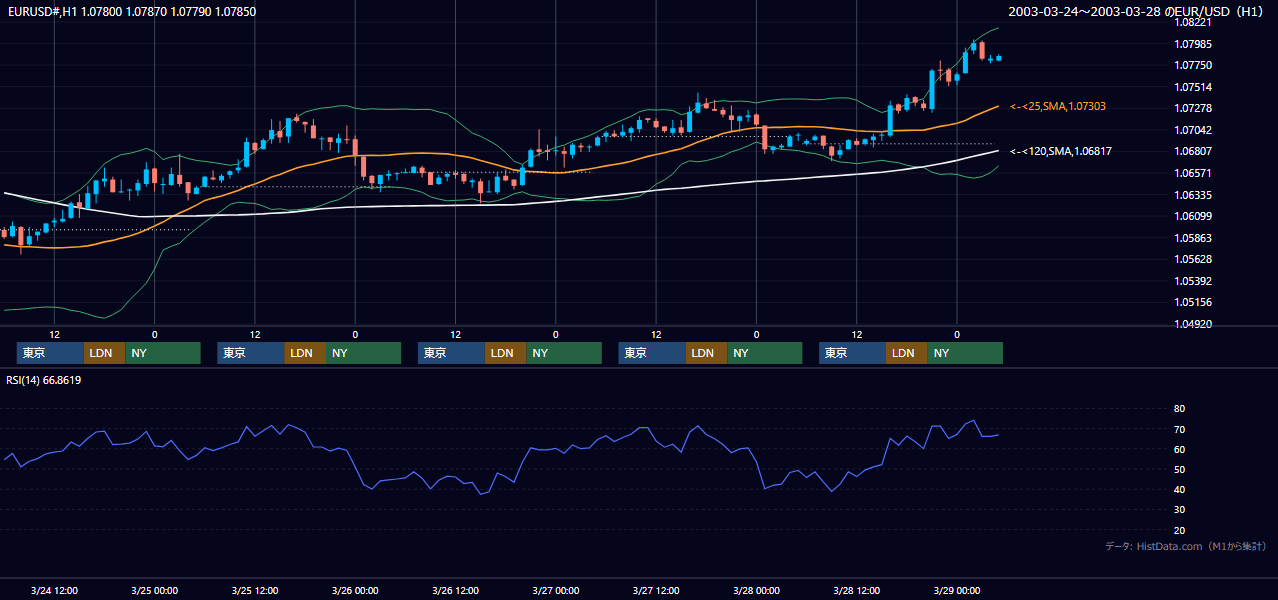Click RSI scale level 70
The height and width of the screenshot is (600, 1278).
tap(1179, 429)
